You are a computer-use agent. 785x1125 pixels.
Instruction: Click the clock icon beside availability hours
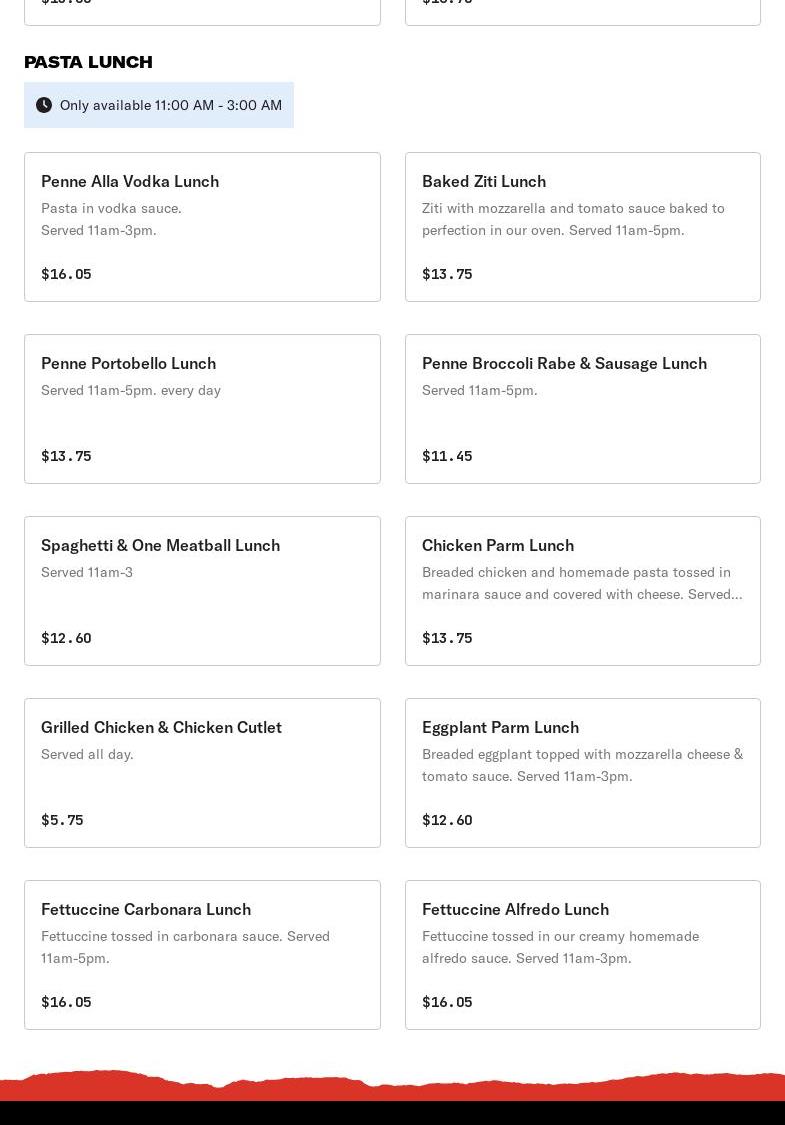44,105
